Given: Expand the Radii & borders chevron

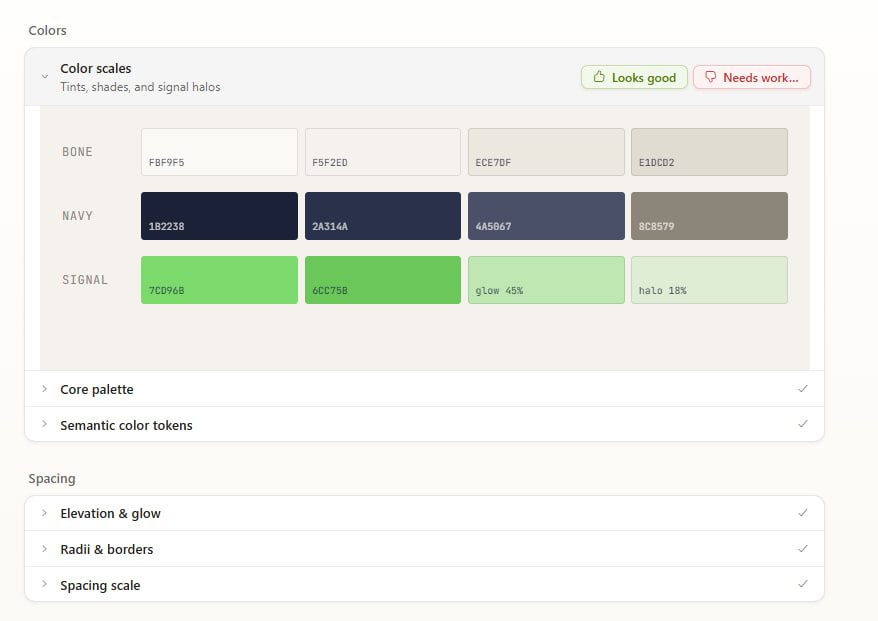Looking at the screenshot, I should coord(45,549).
